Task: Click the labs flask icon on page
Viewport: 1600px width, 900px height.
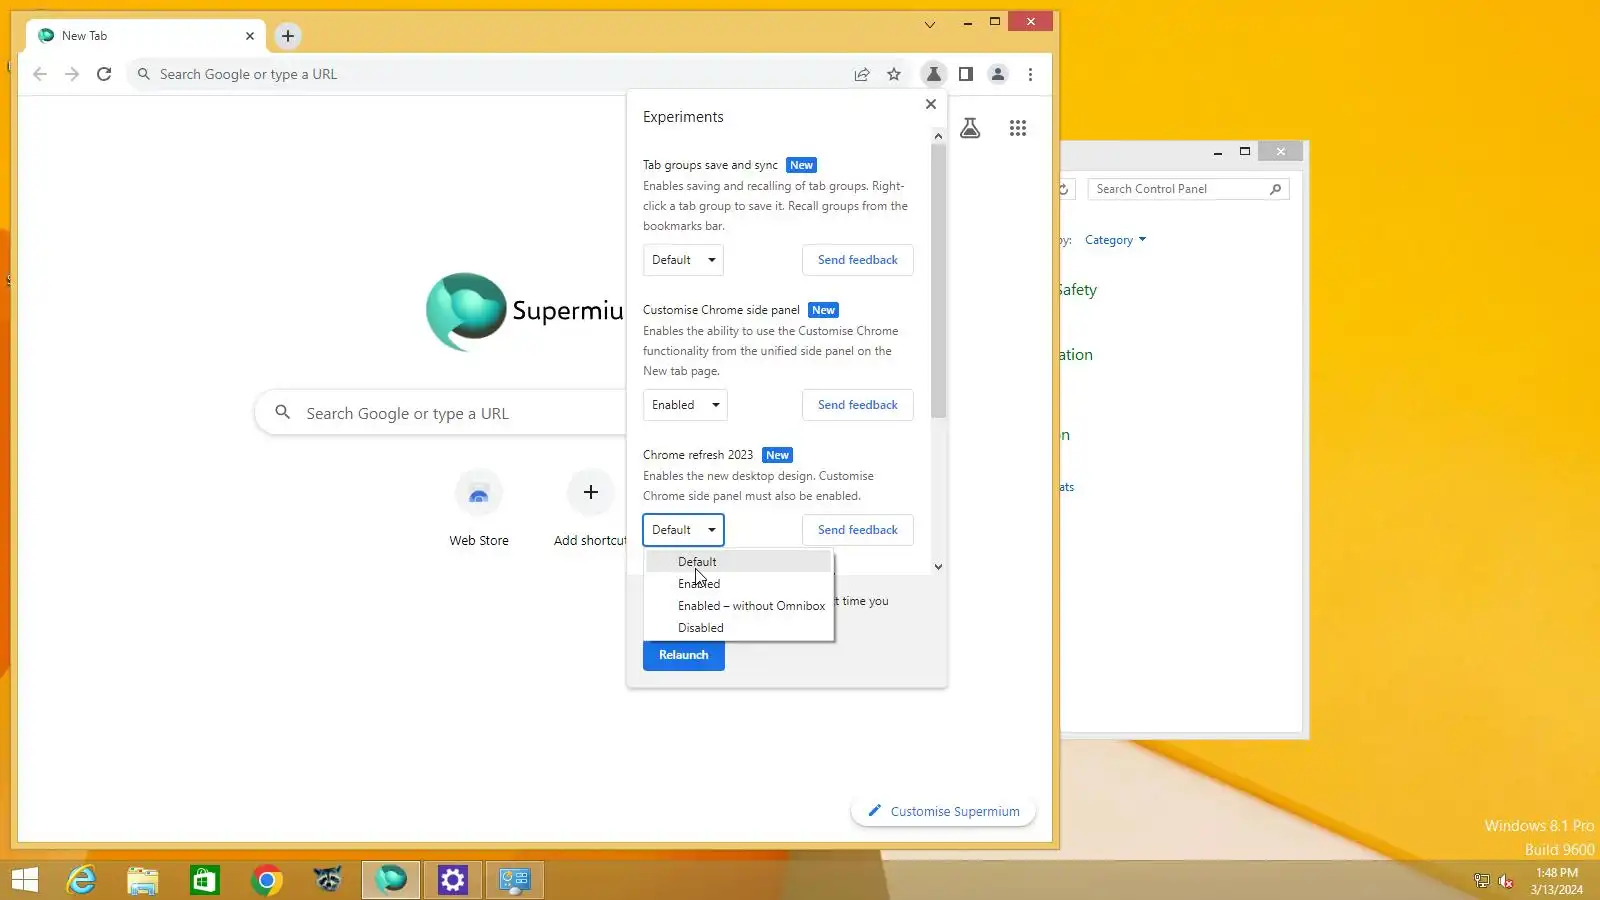Action: point(970,128)
